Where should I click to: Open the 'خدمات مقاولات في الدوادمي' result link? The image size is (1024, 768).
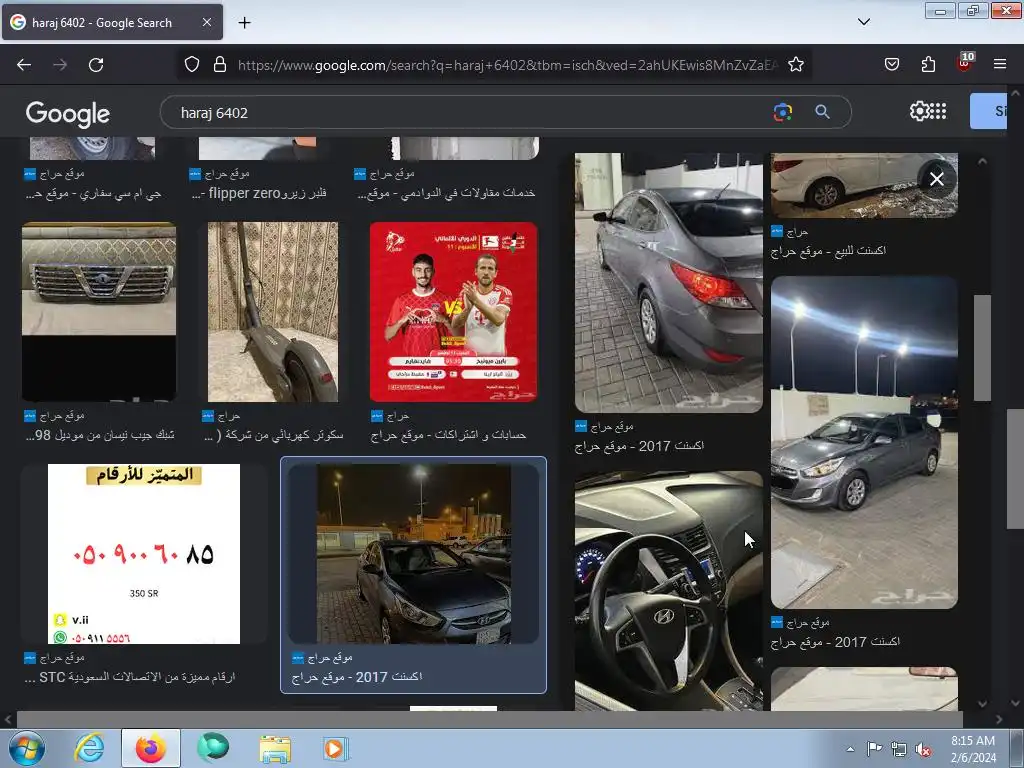[447, 193]
